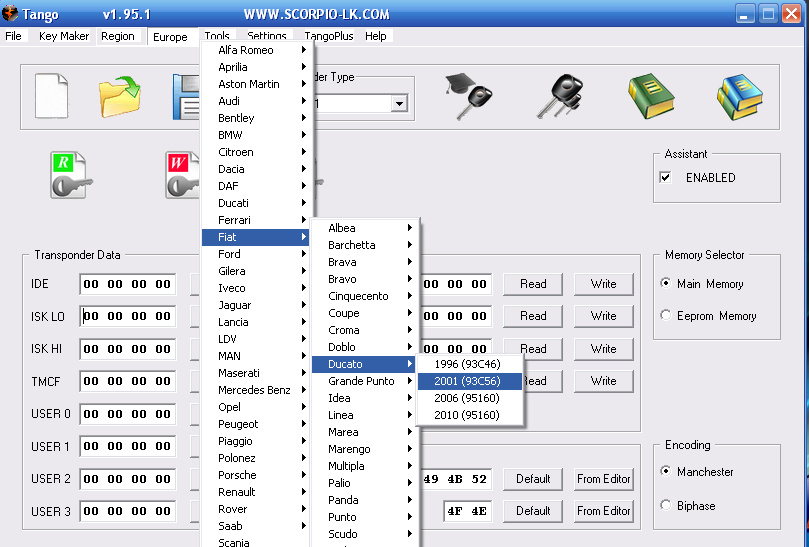Click From Editor beside 49 4B 52 row
This screenshot has height=547, width=809.
point(604,479)
